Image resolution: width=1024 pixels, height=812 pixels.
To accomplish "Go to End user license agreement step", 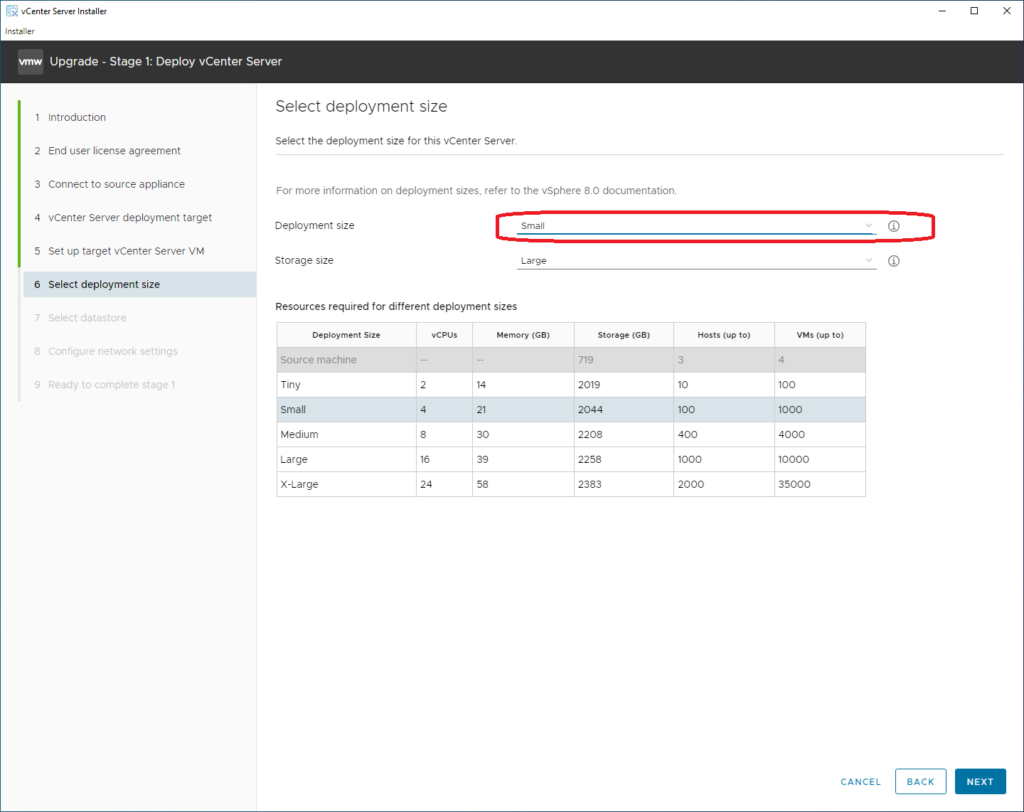I will tap(114, 151).
